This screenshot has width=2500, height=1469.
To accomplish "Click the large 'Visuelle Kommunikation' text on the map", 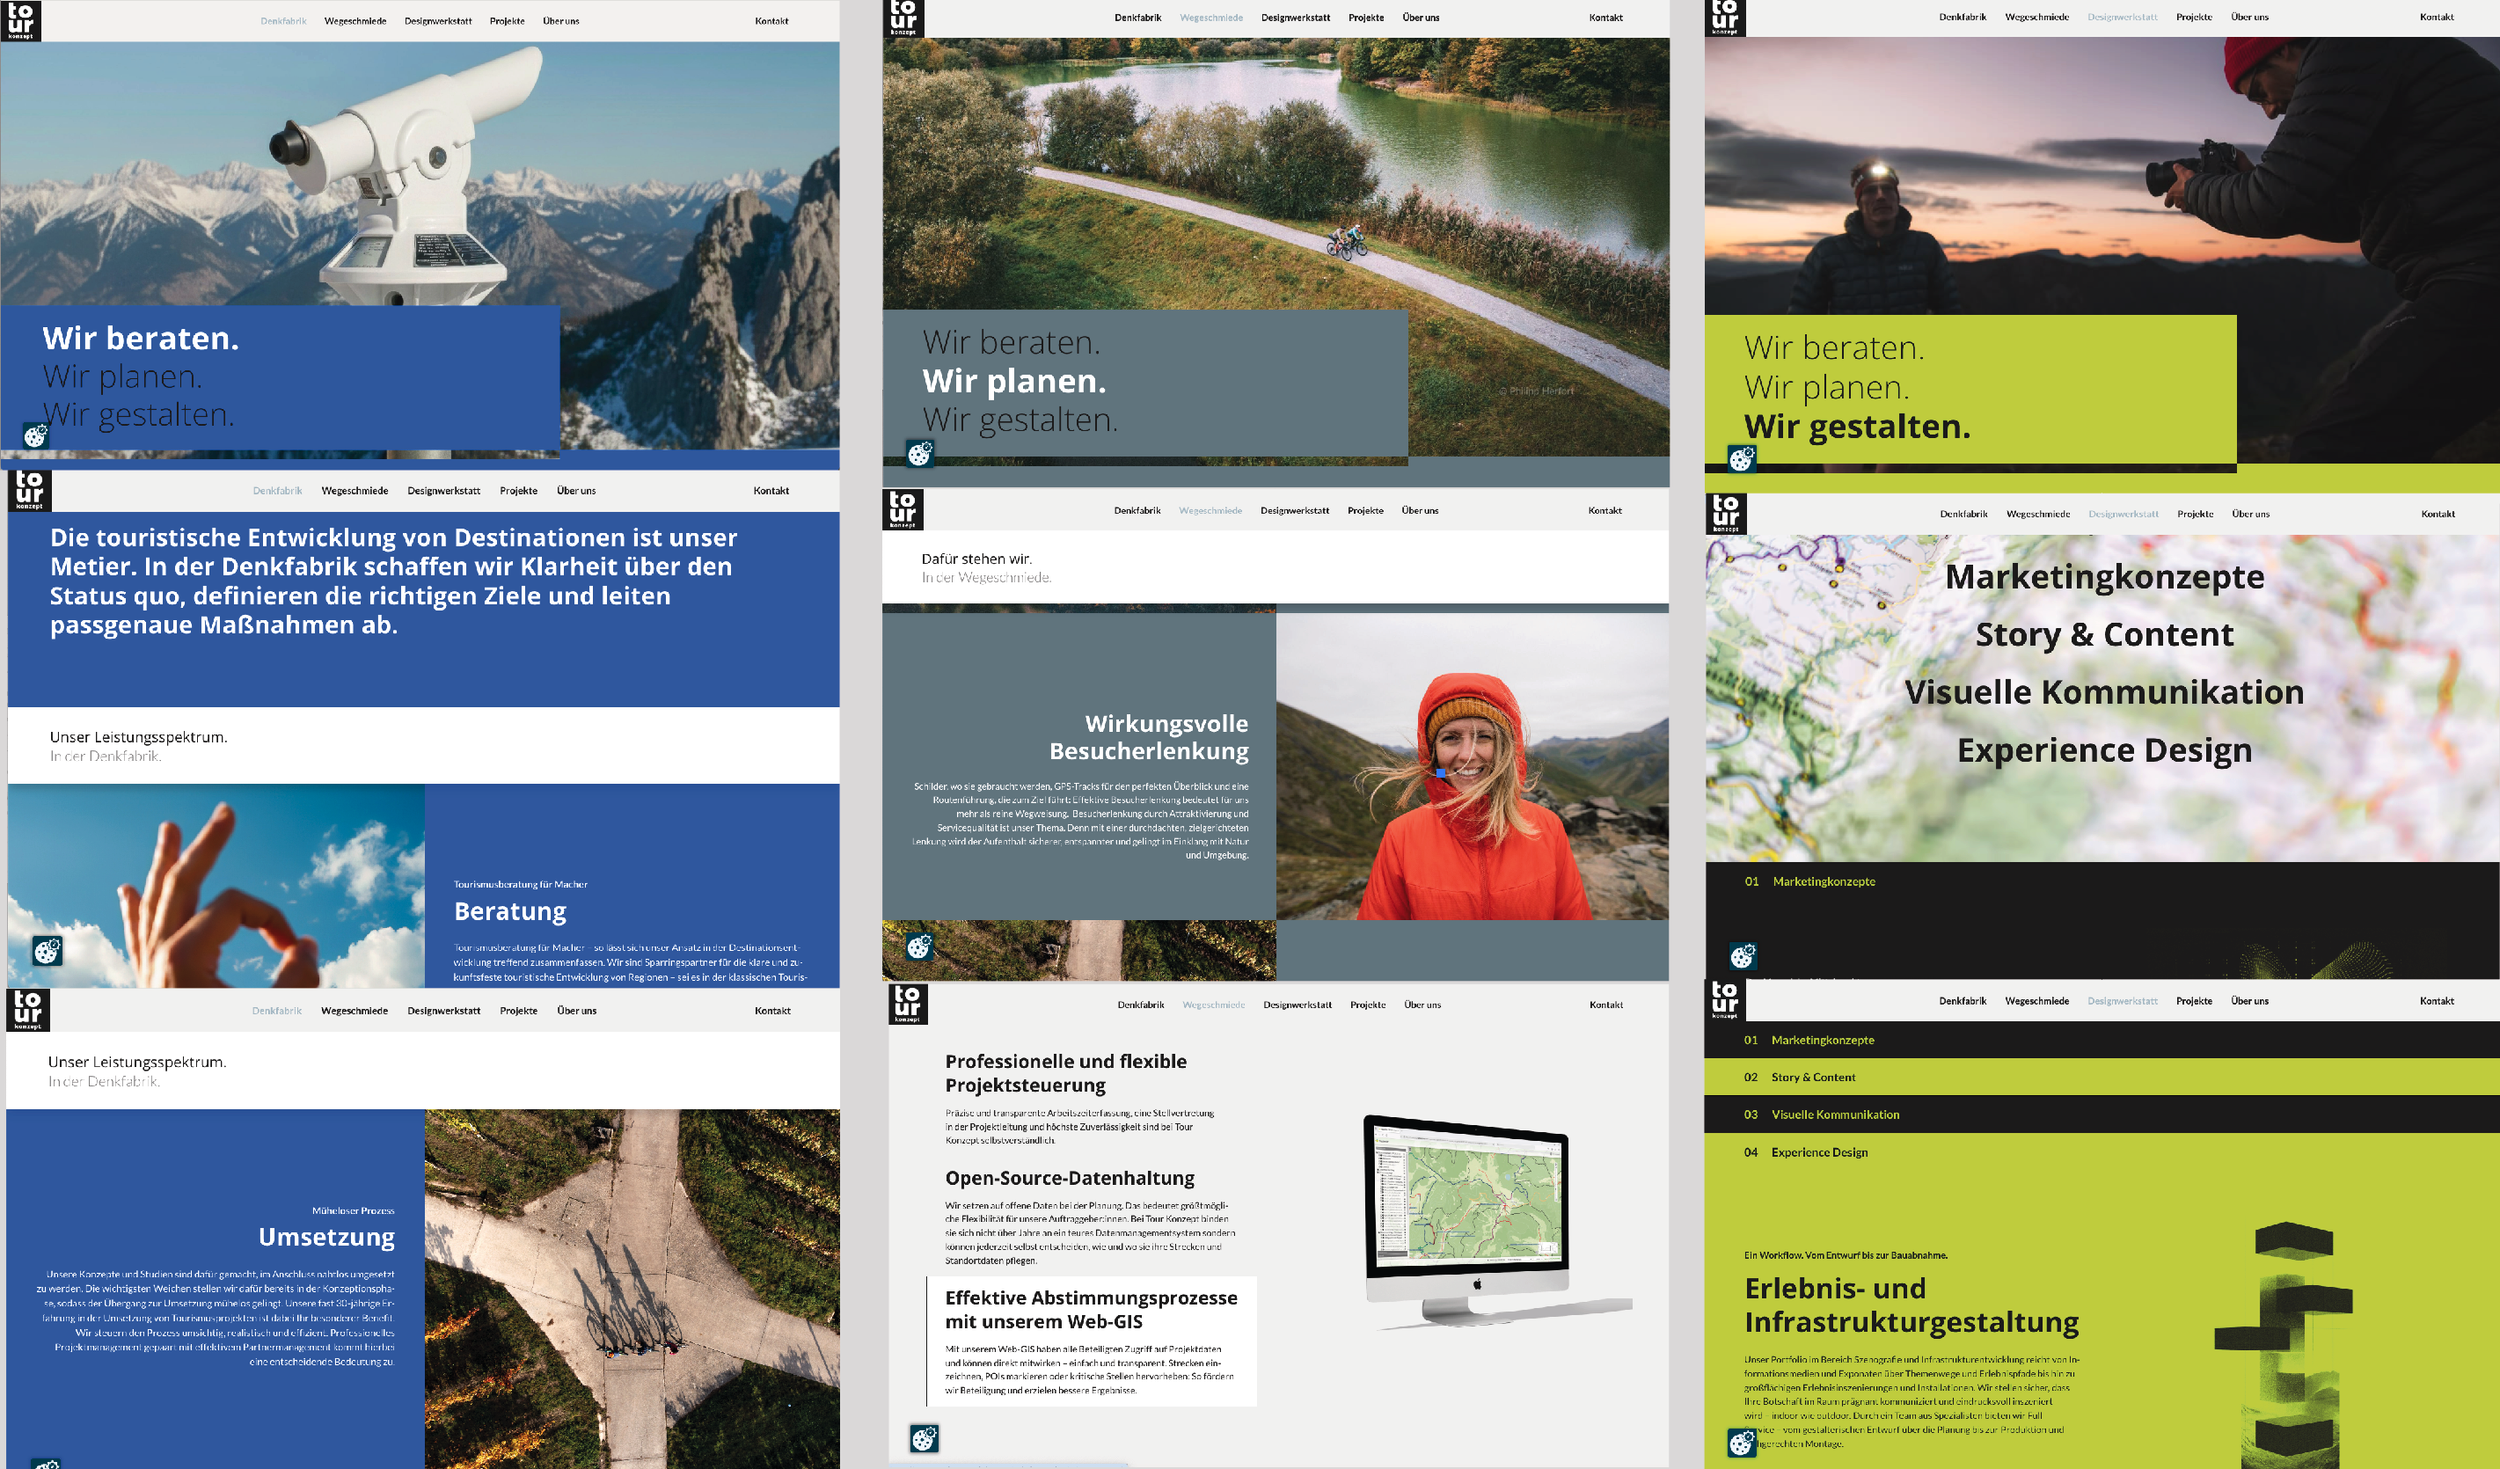I will click(x=2104, y=692).
